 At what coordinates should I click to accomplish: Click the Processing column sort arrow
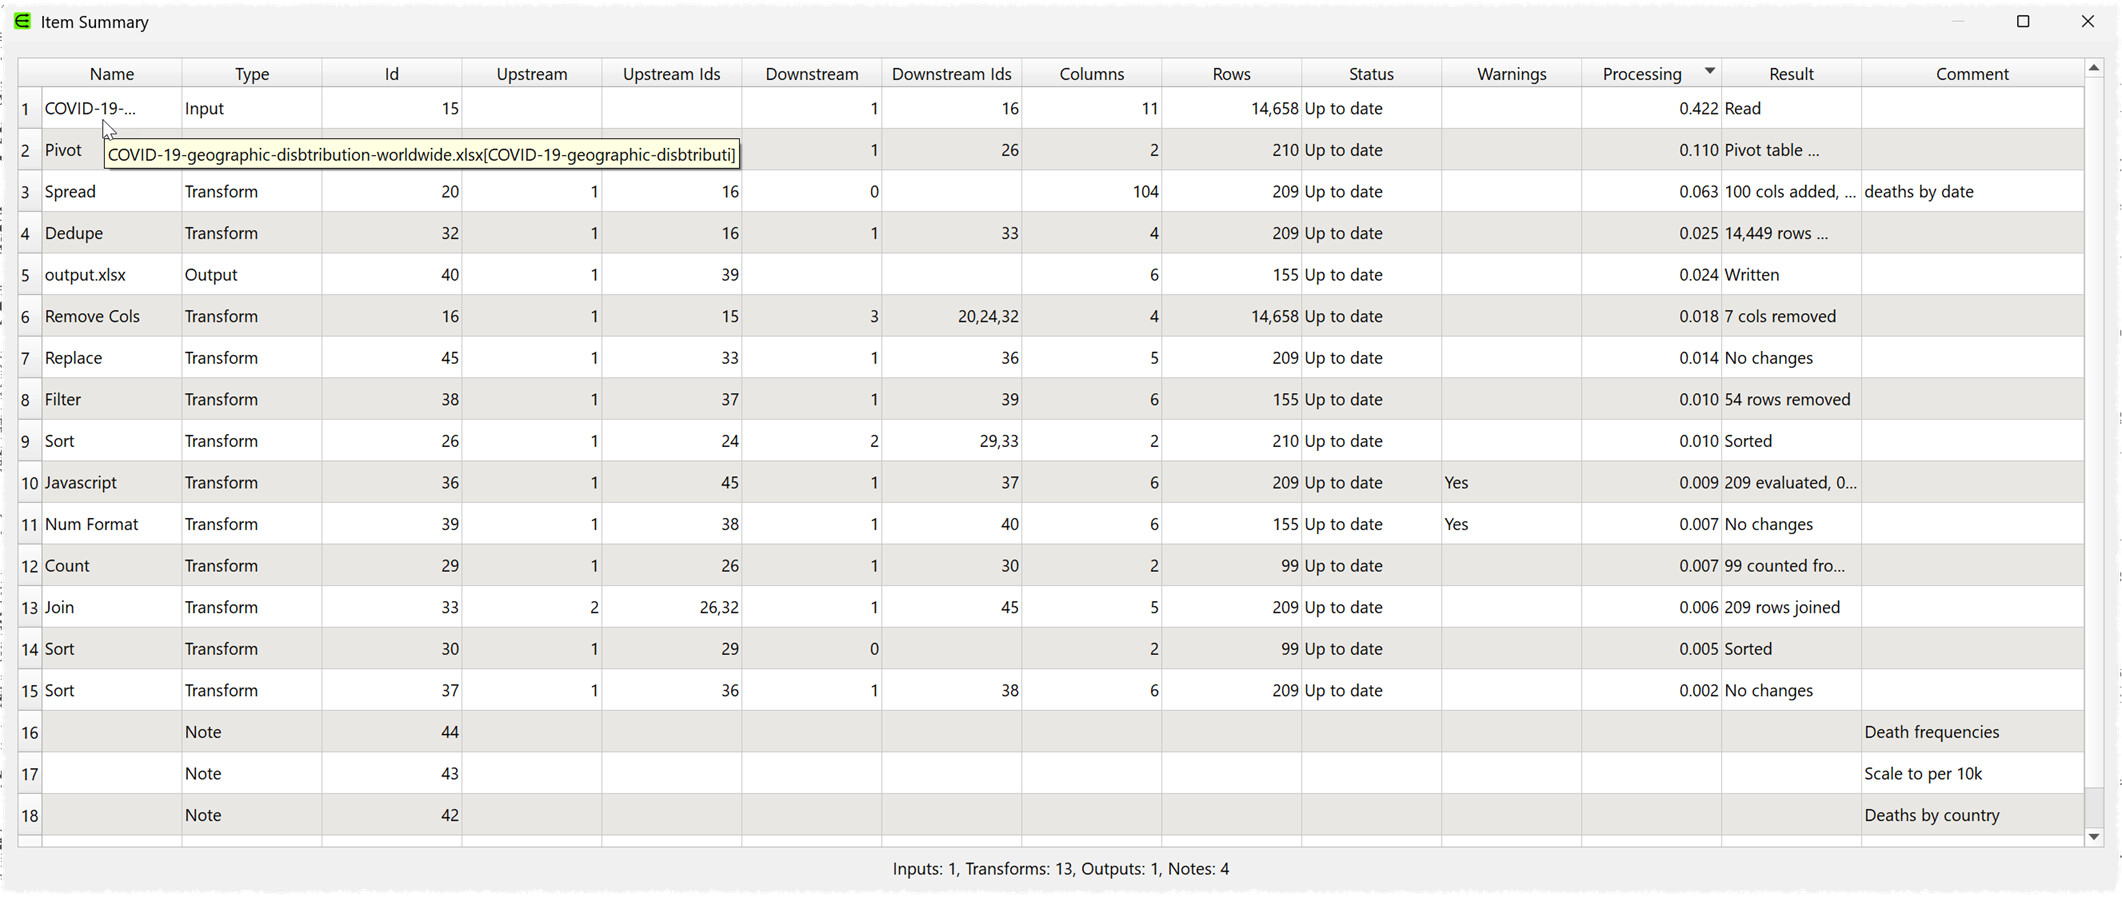(1709, 71)
